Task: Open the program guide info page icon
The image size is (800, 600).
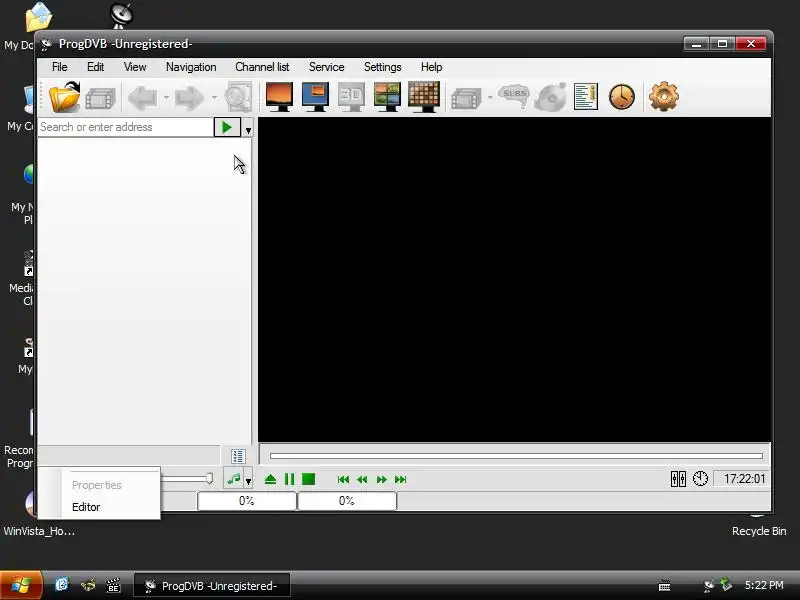Action: (x=586, y=96)
